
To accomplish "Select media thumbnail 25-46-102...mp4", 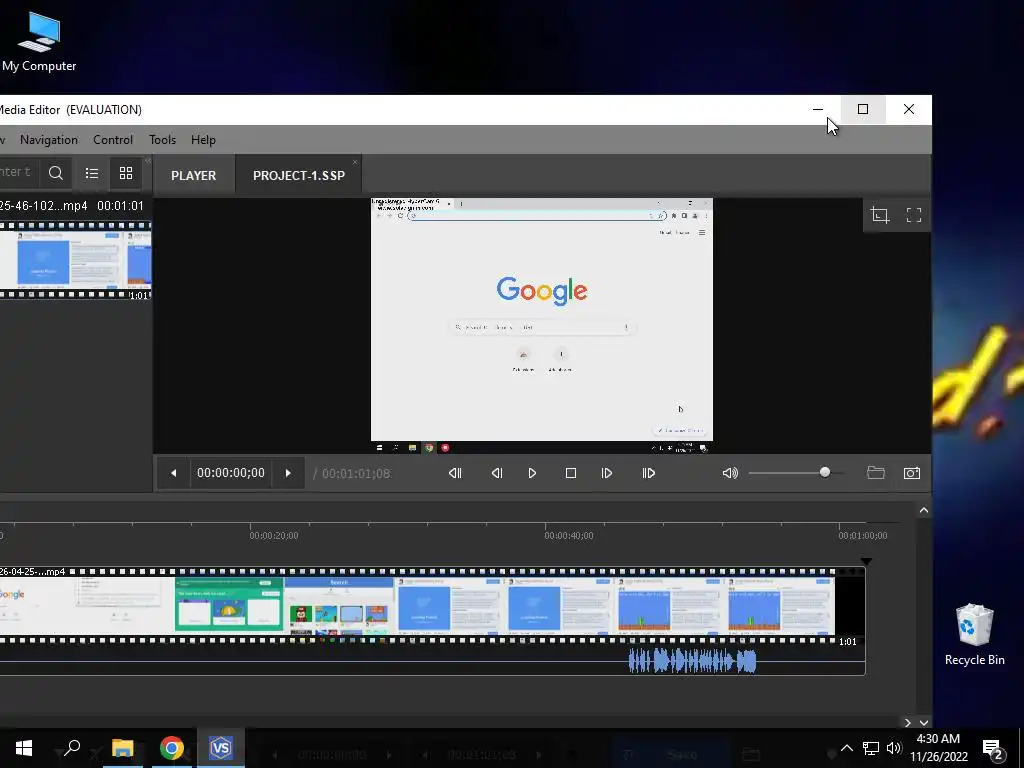I will (x=75, y=260).
